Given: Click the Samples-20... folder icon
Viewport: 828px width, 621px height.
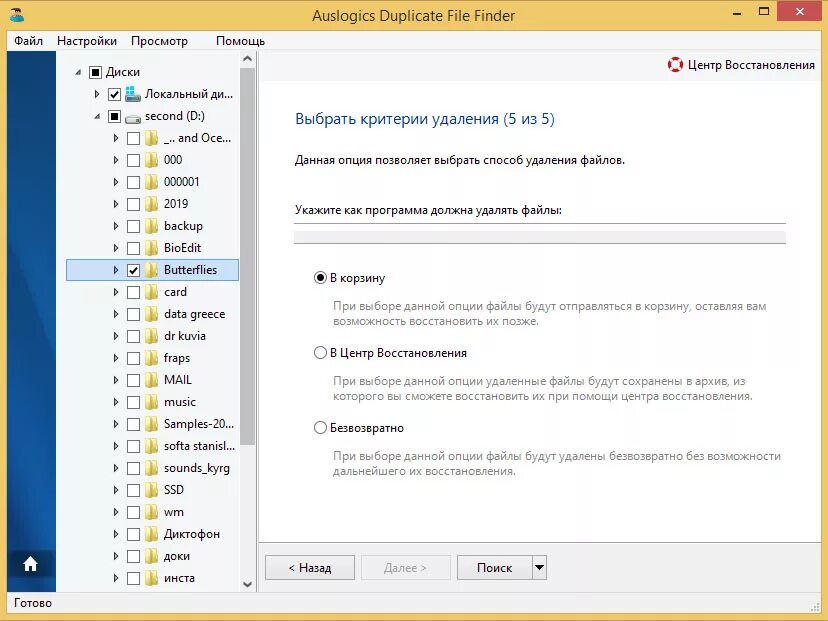Looking at the screenshot, I should (x=151, y=424).
